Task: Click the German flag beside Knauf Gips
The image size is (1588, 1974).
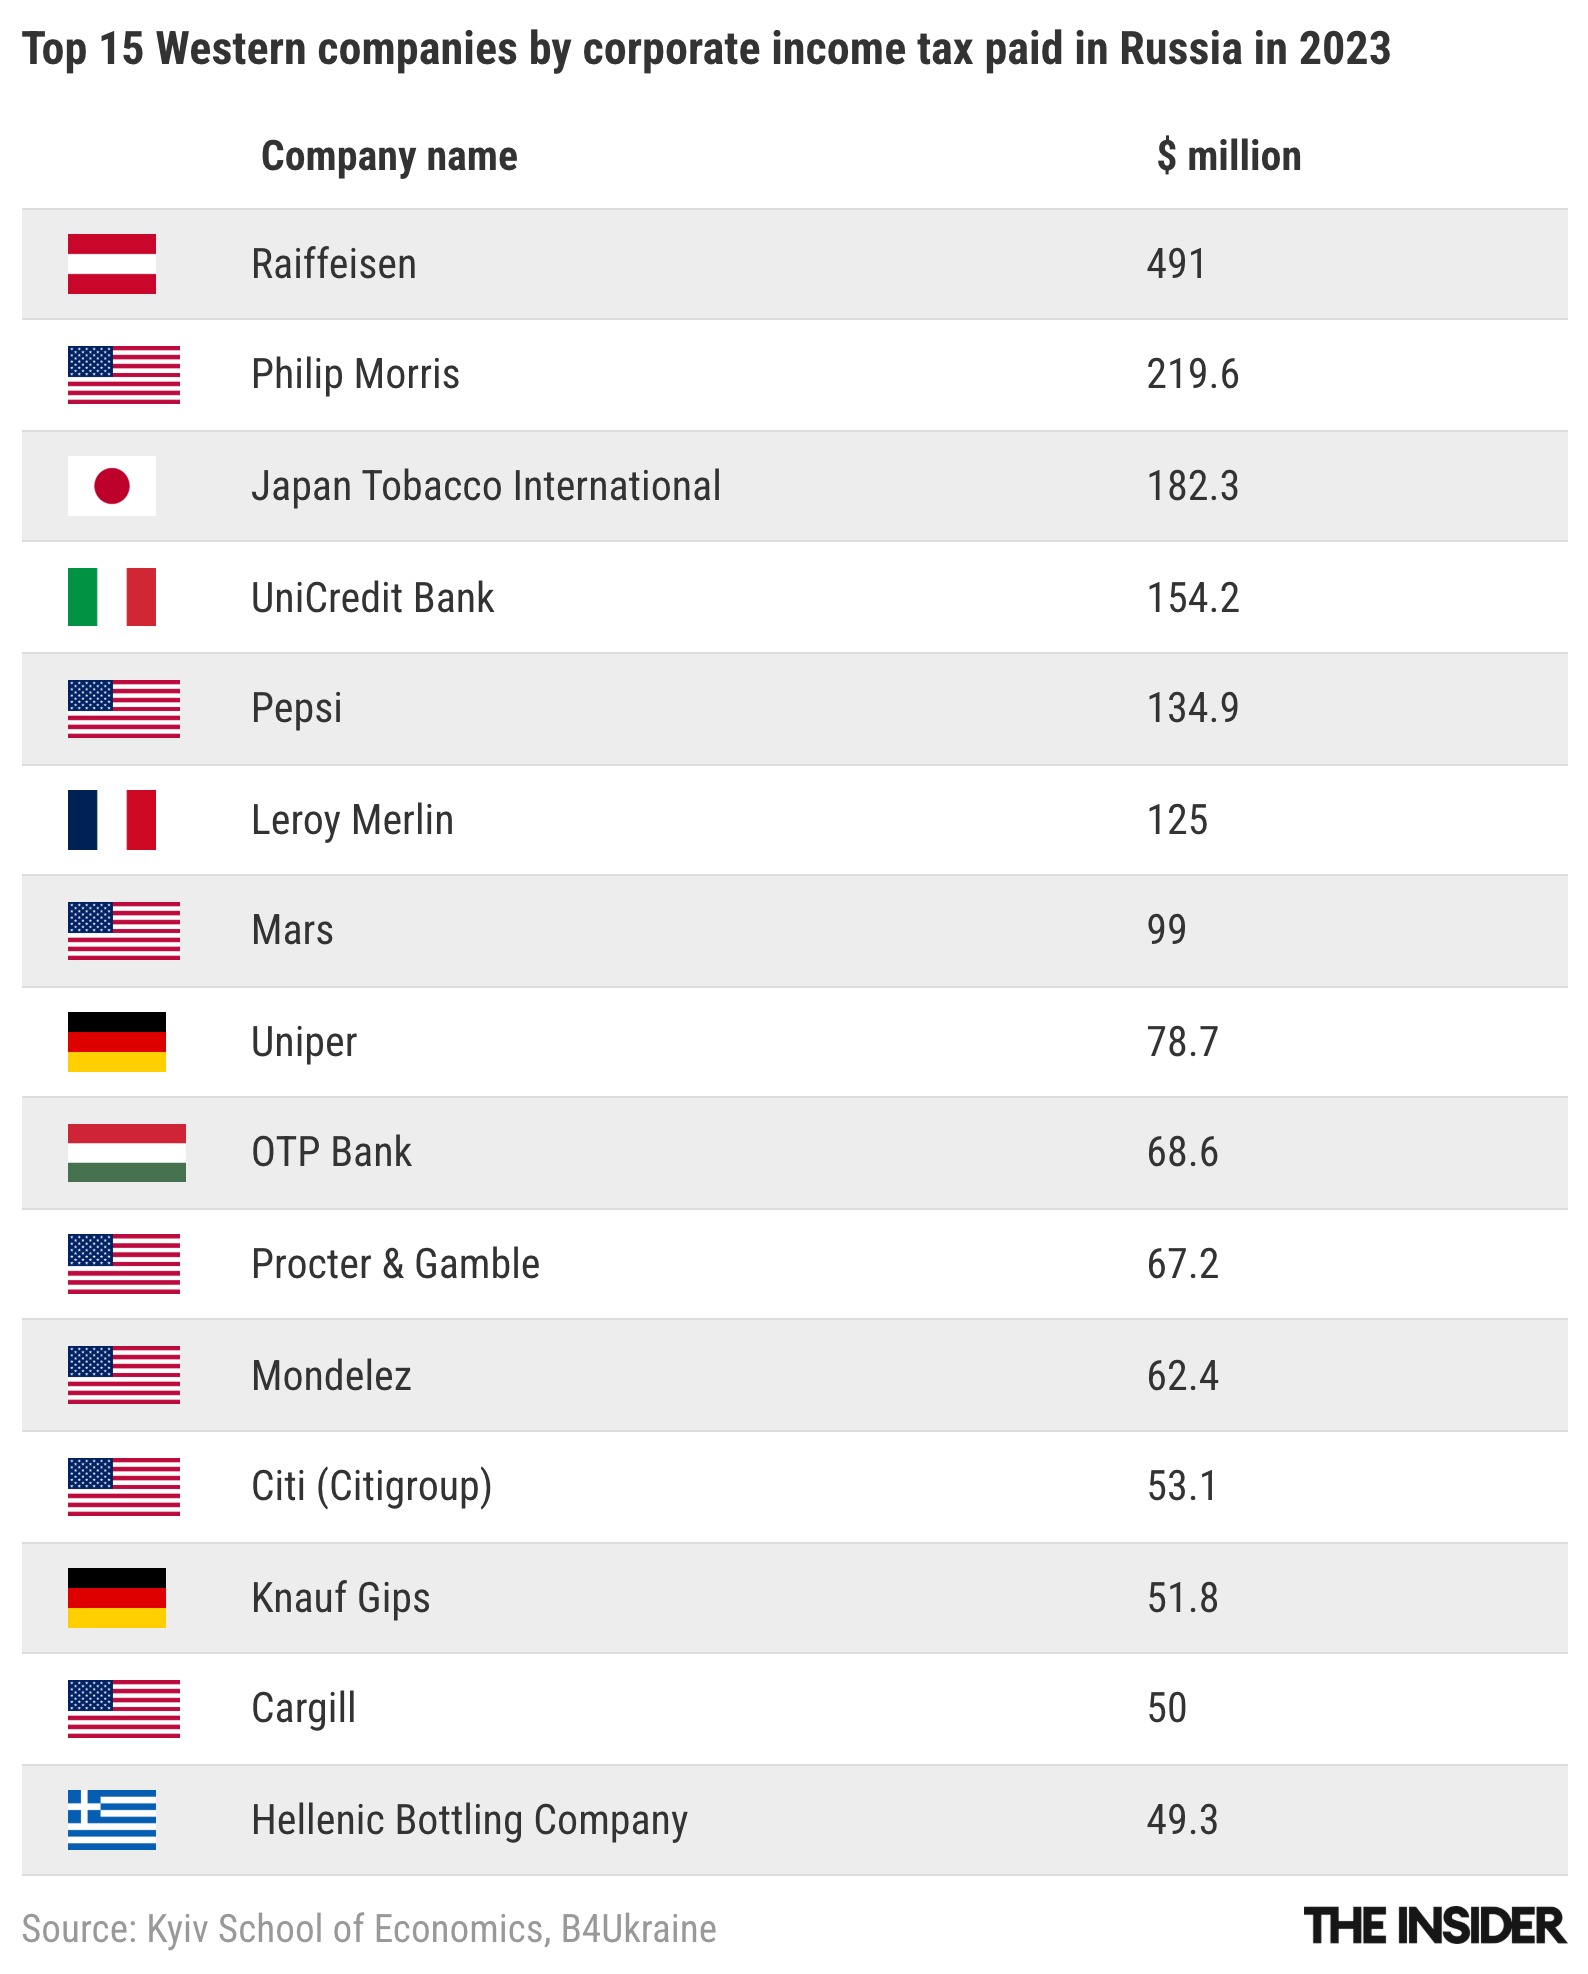Action: pos(116,1597)
